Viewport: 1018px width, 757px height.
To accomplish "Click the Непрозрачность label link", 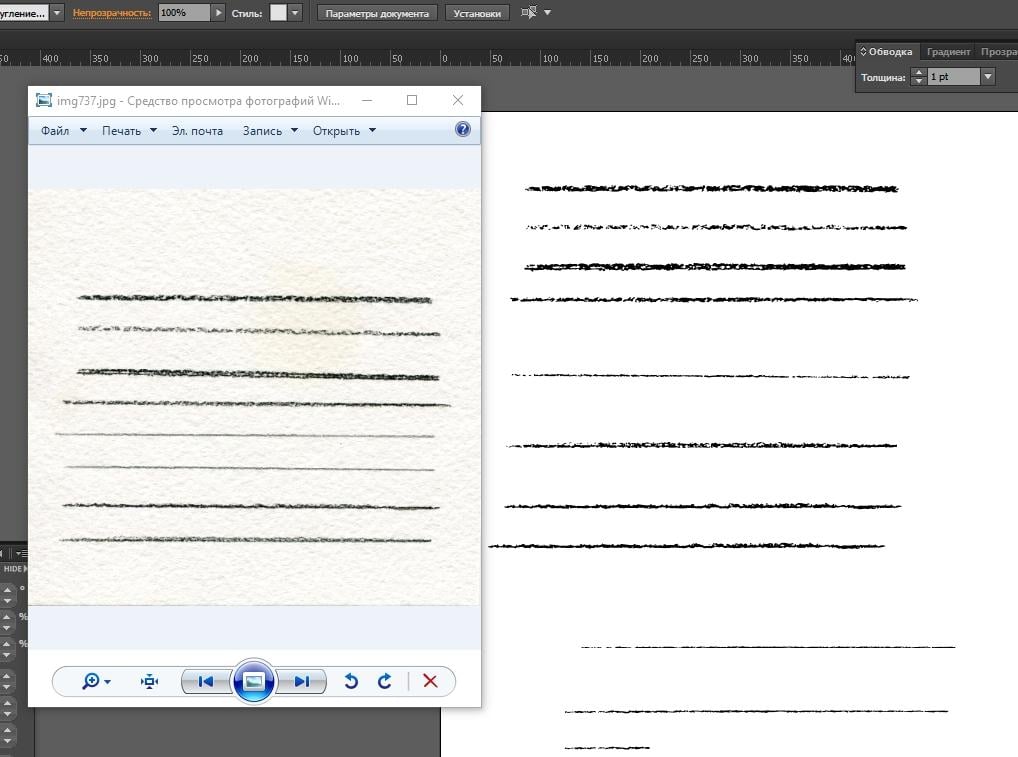I will (112, 13).
